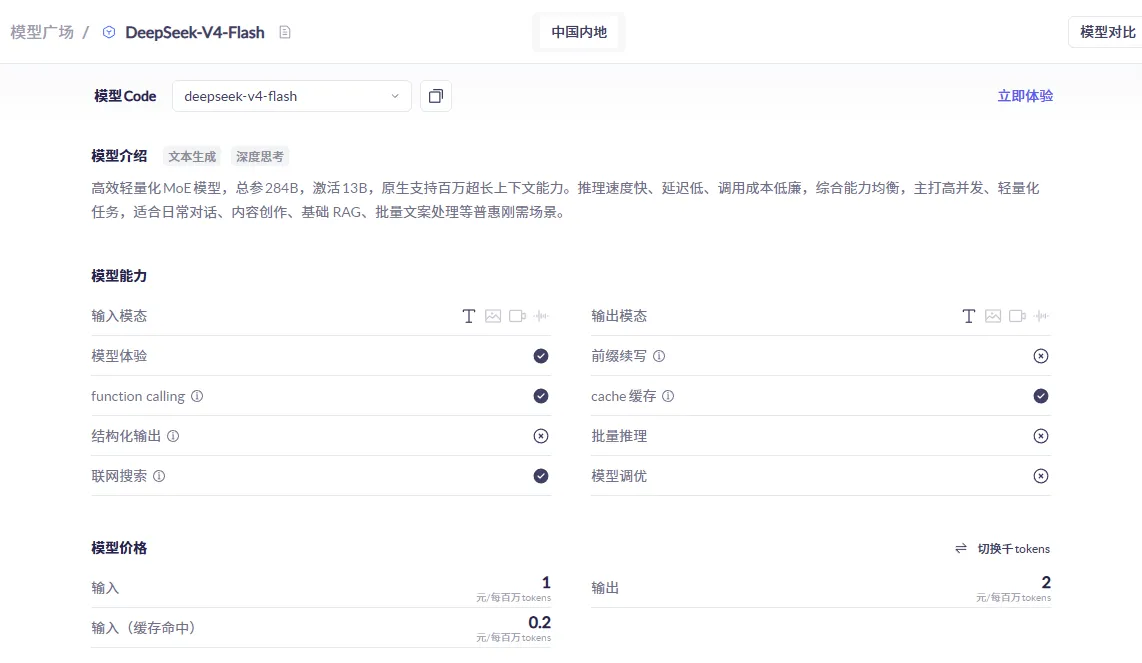Show info tooltip for cache 缓存
This screenshot has width=1142, height=663.
[x=668, y=396]
